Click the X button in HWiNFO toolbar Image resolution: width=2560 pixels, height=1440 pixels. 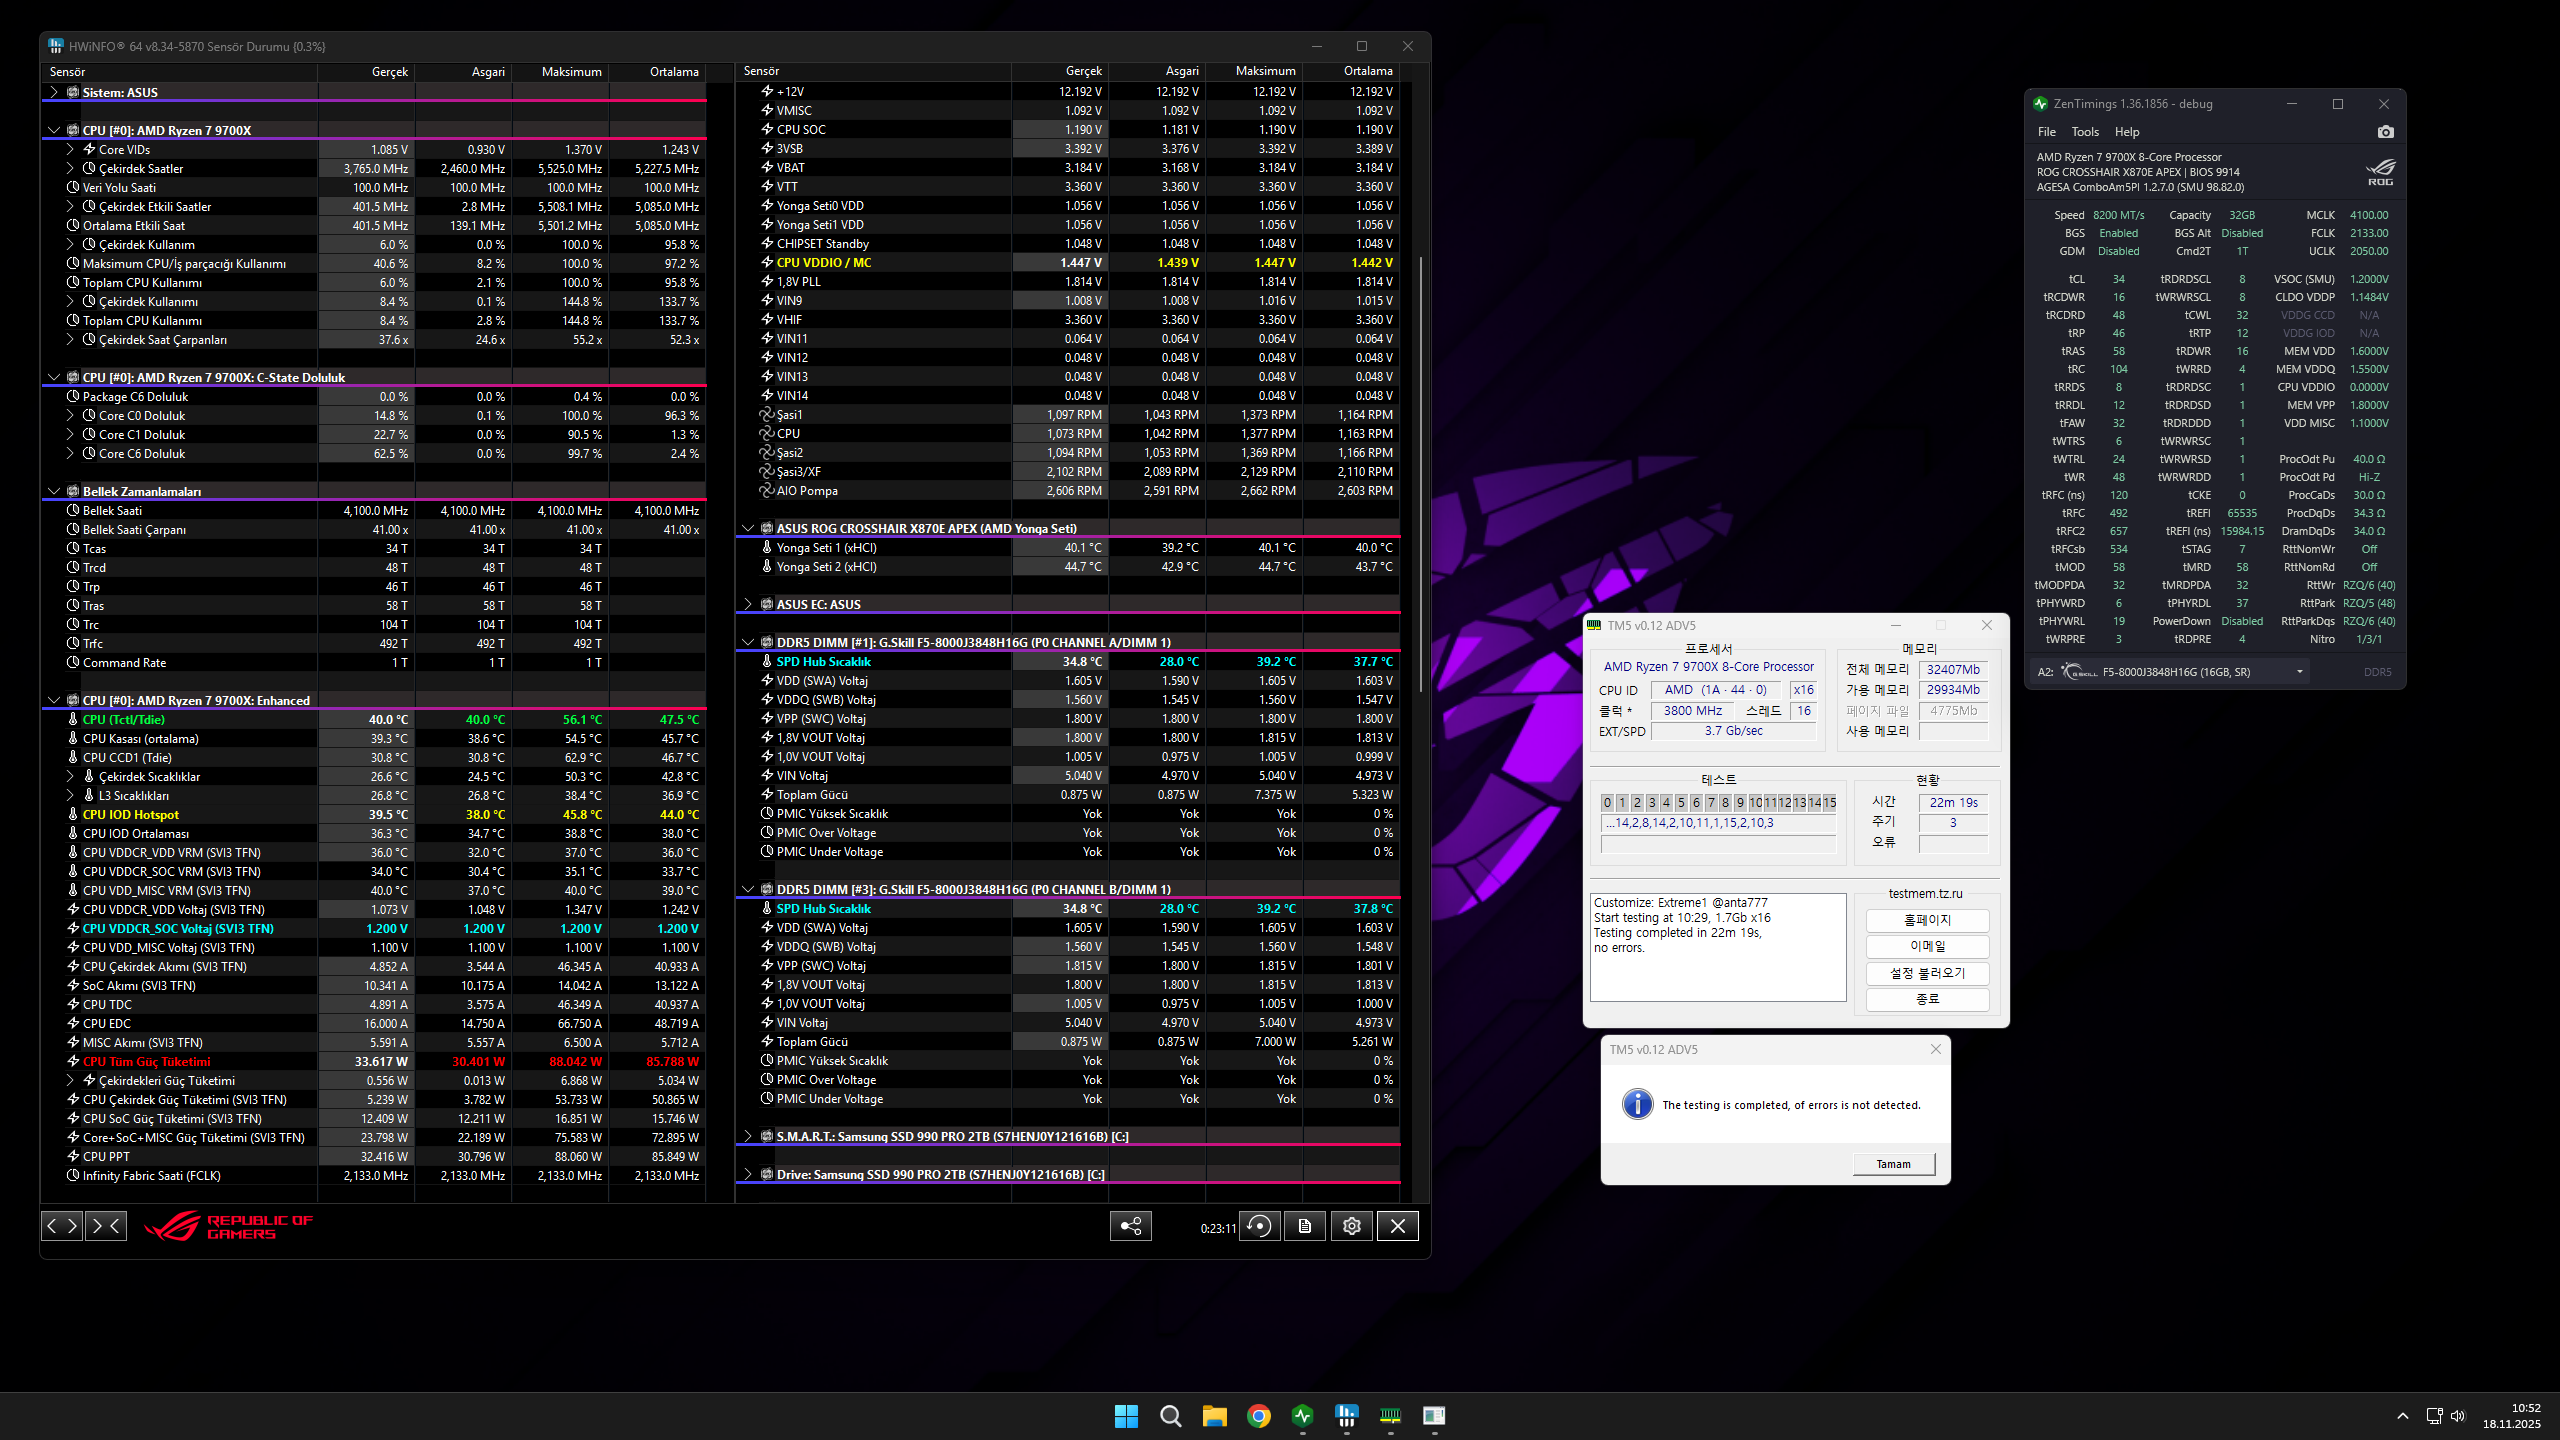[x=1398, y=1226]
